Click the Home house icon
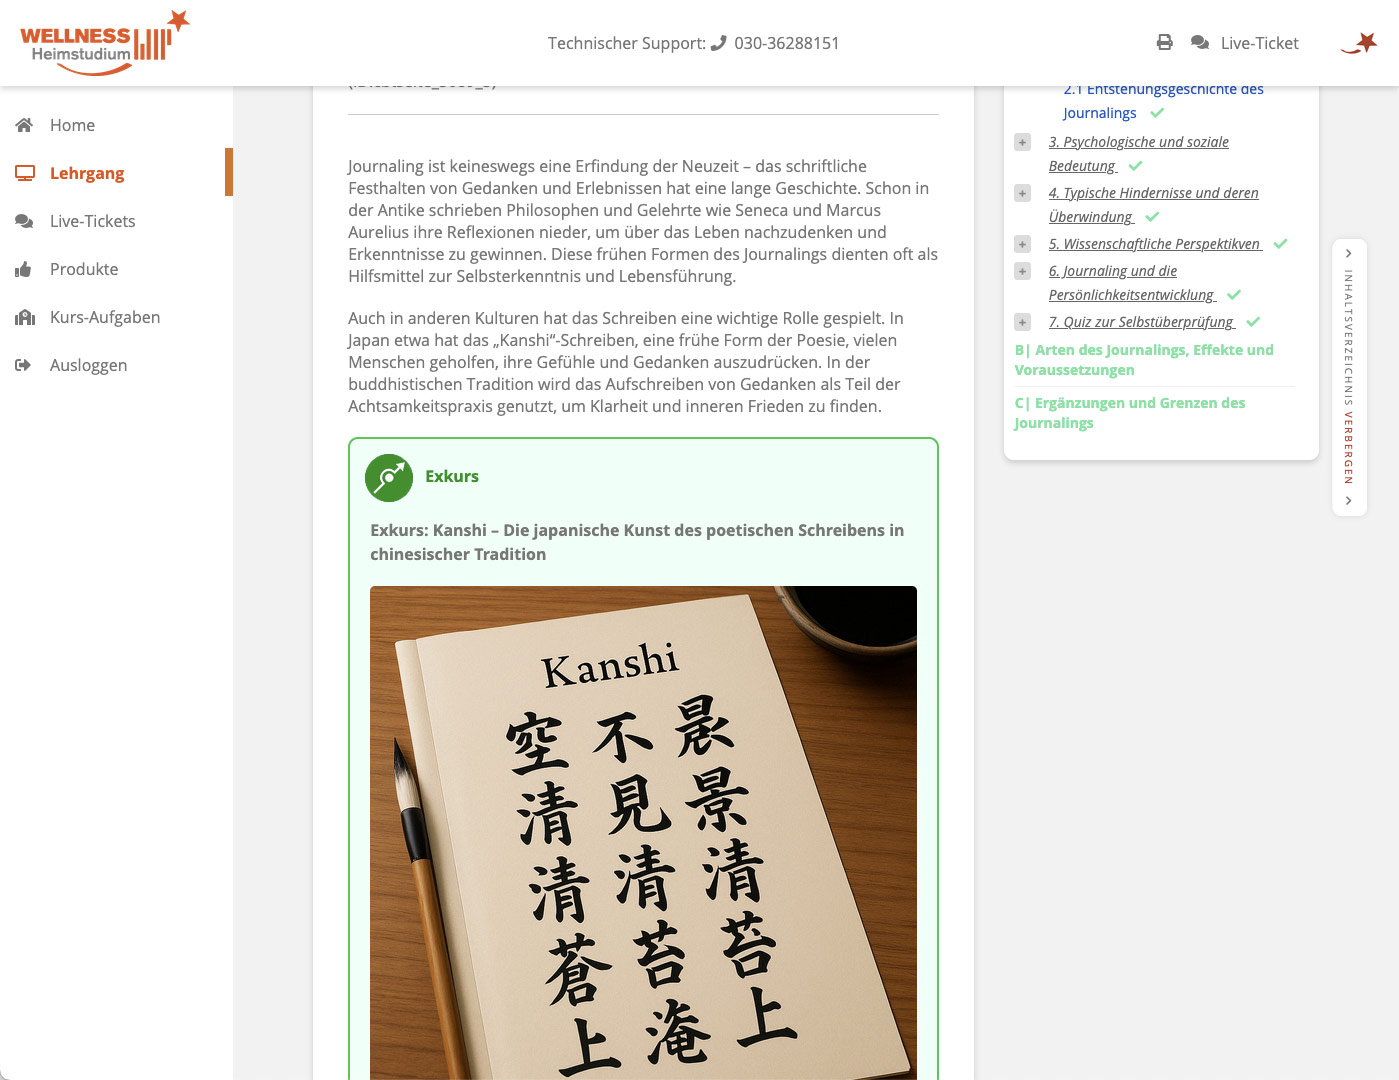Screen dimensions: 1399x1080 coord(25,125)
